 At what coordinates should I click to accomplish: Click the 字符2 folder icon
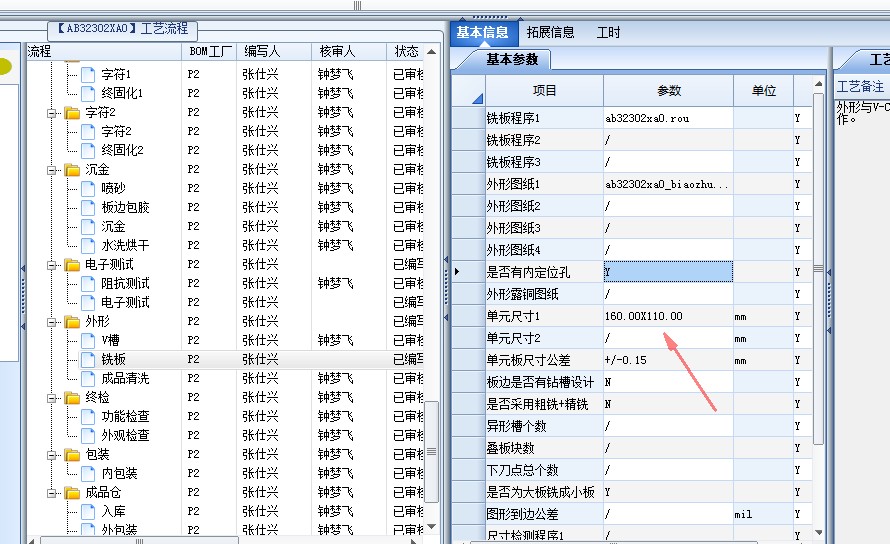tap(72, 112)
